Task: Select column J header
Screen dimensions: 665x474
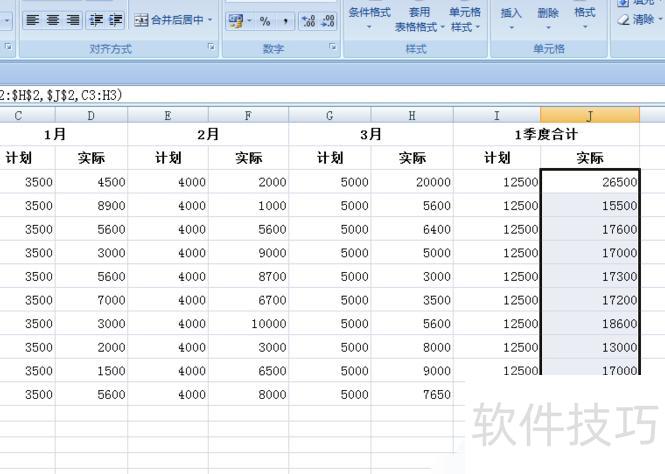Action: click(590, 116)
